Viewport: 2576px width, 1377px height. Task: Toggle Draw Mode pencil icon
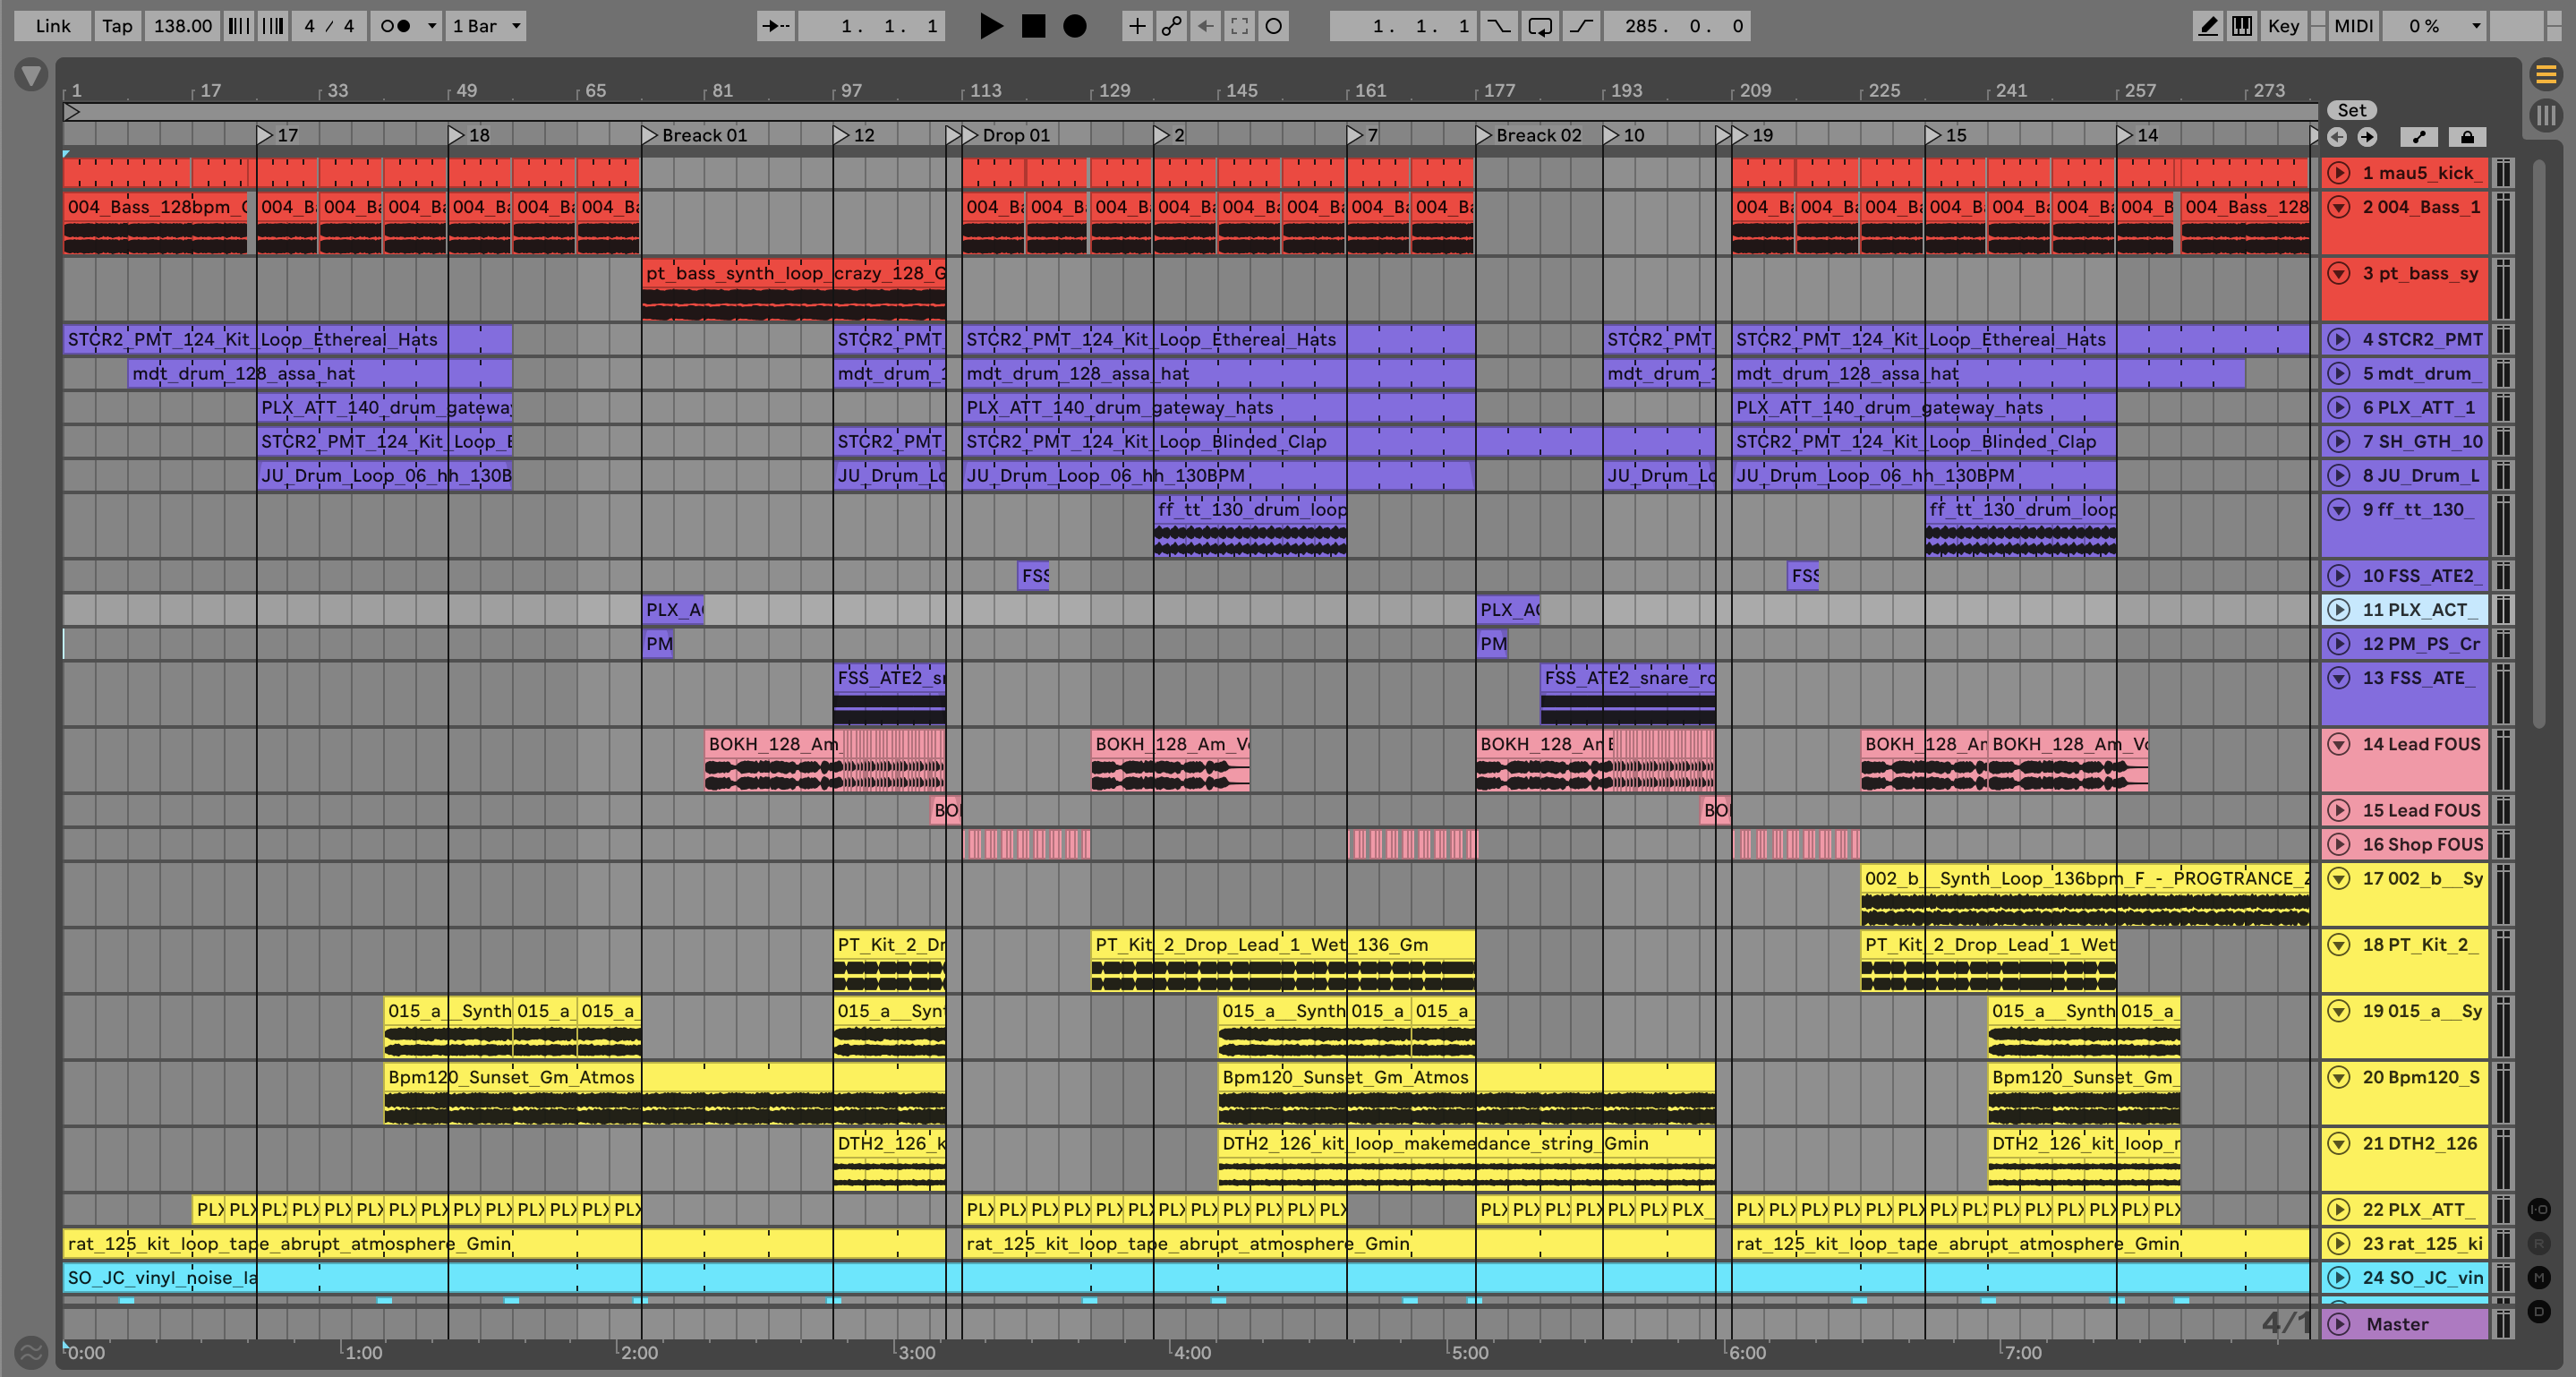pyautogui.click(x=2207, y=26)
